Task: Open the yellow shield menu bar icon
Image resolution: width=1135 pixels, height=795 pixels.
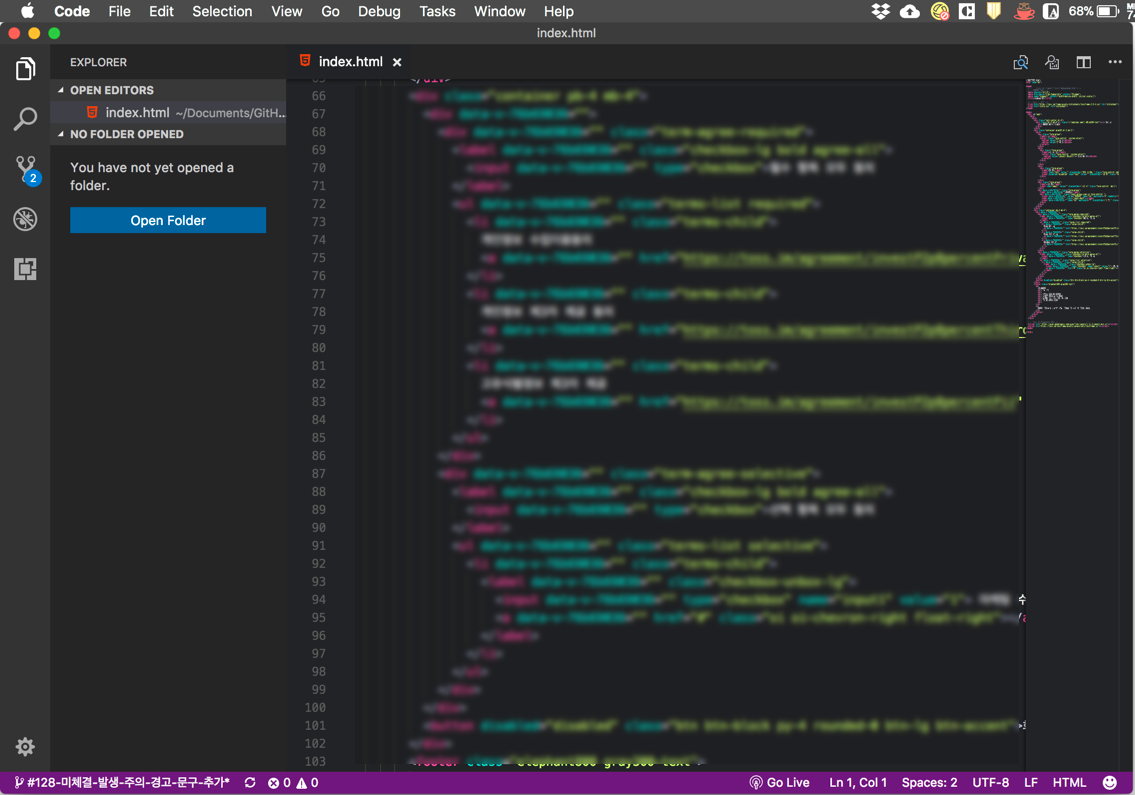Action: 994,11
